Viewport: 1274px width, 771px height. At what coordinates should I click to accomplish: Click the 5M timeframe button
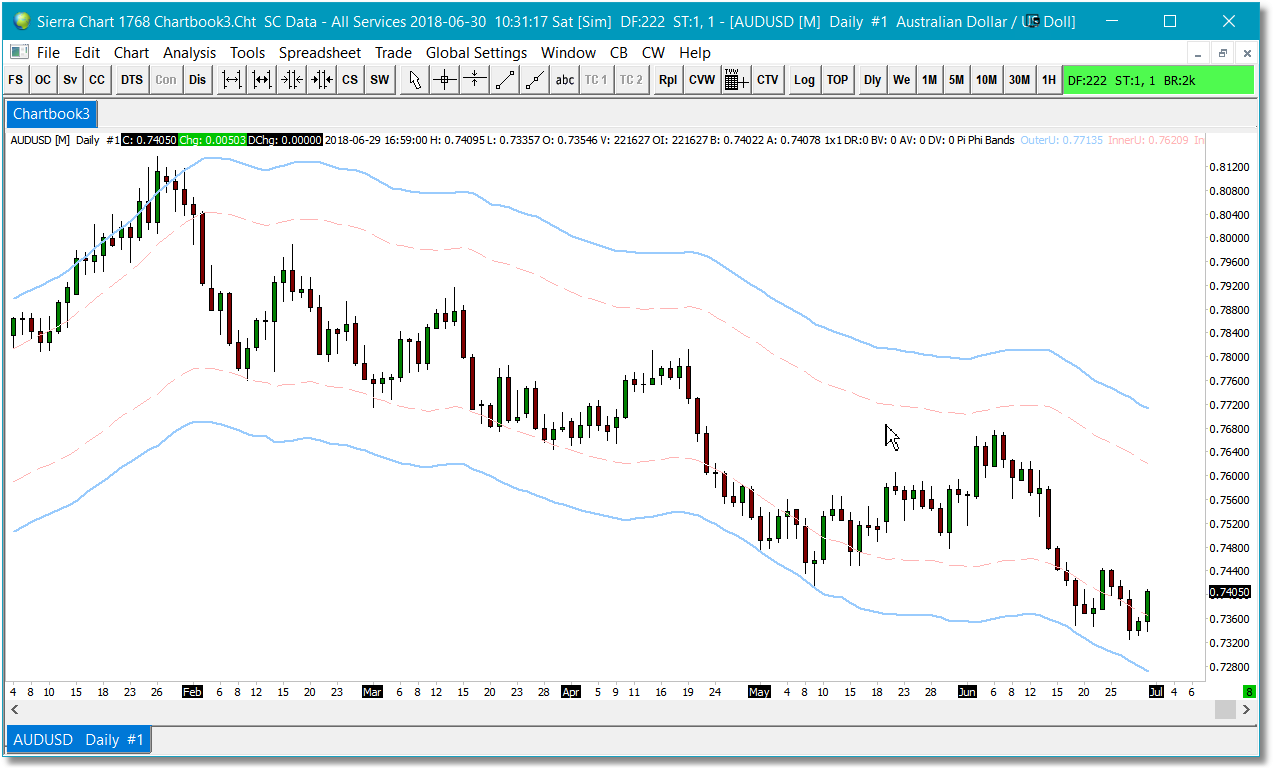(x=957, y=80)
